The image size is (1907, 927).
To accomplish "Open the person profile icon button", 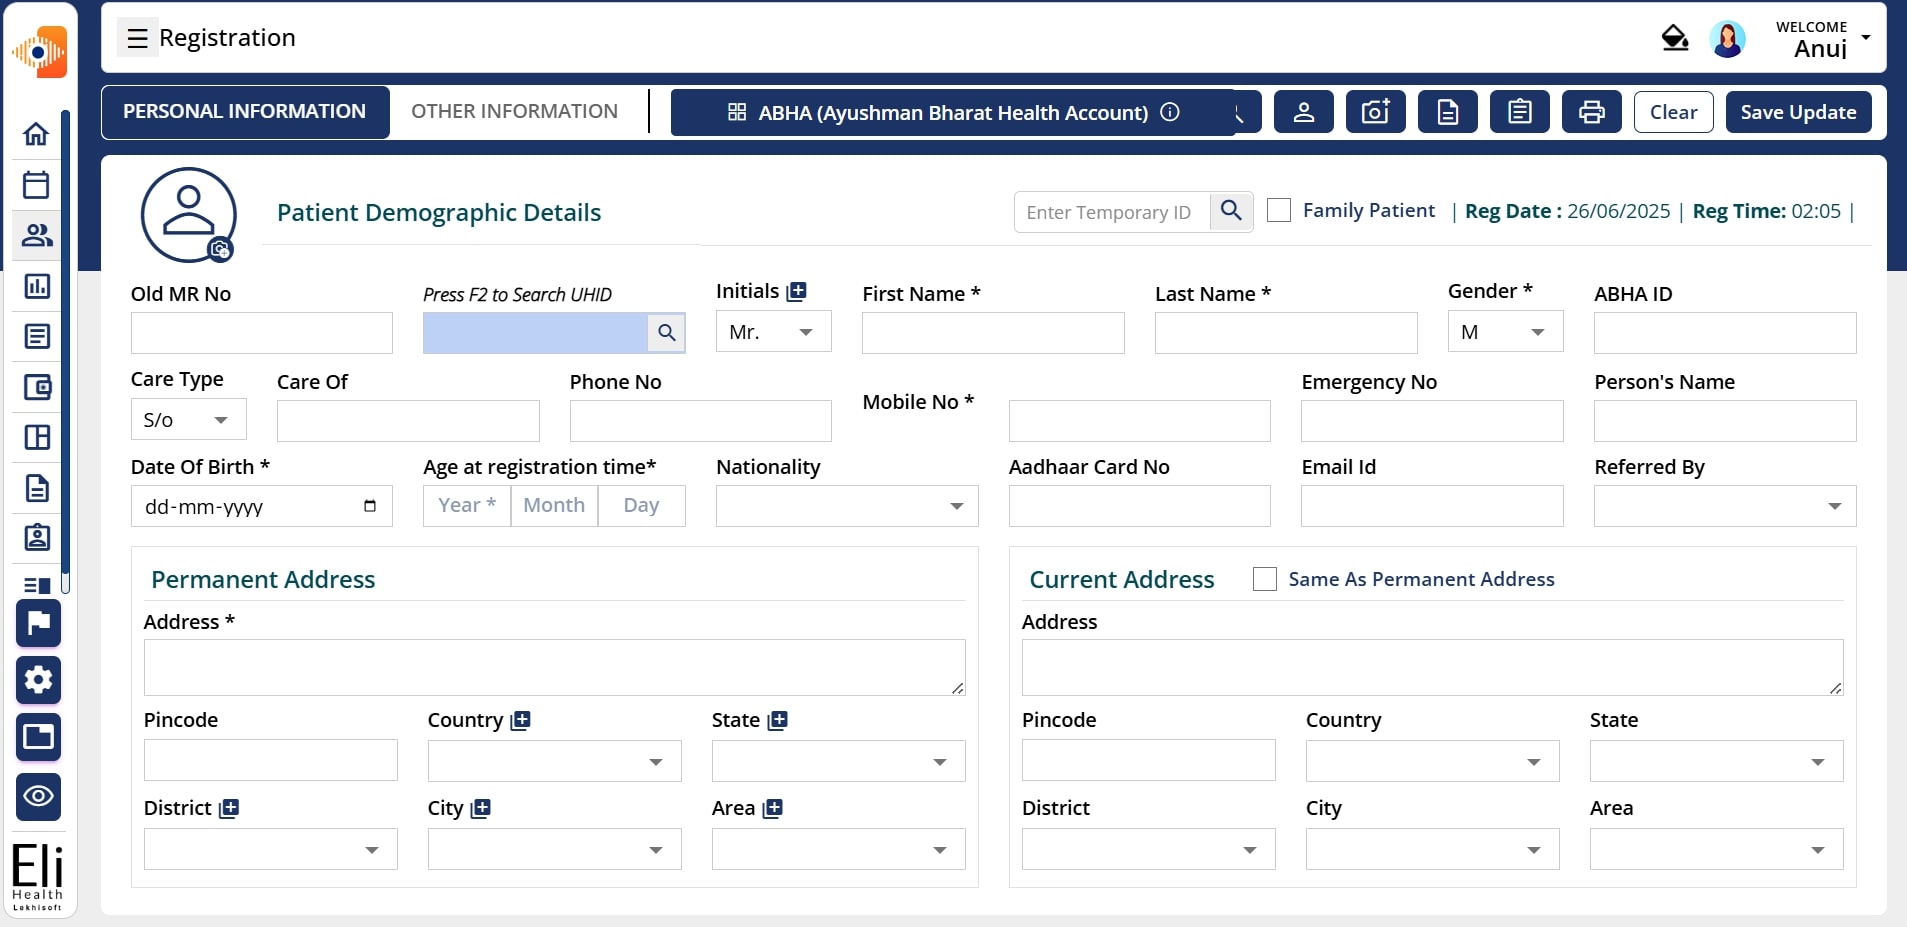I will pos(1303,112).
